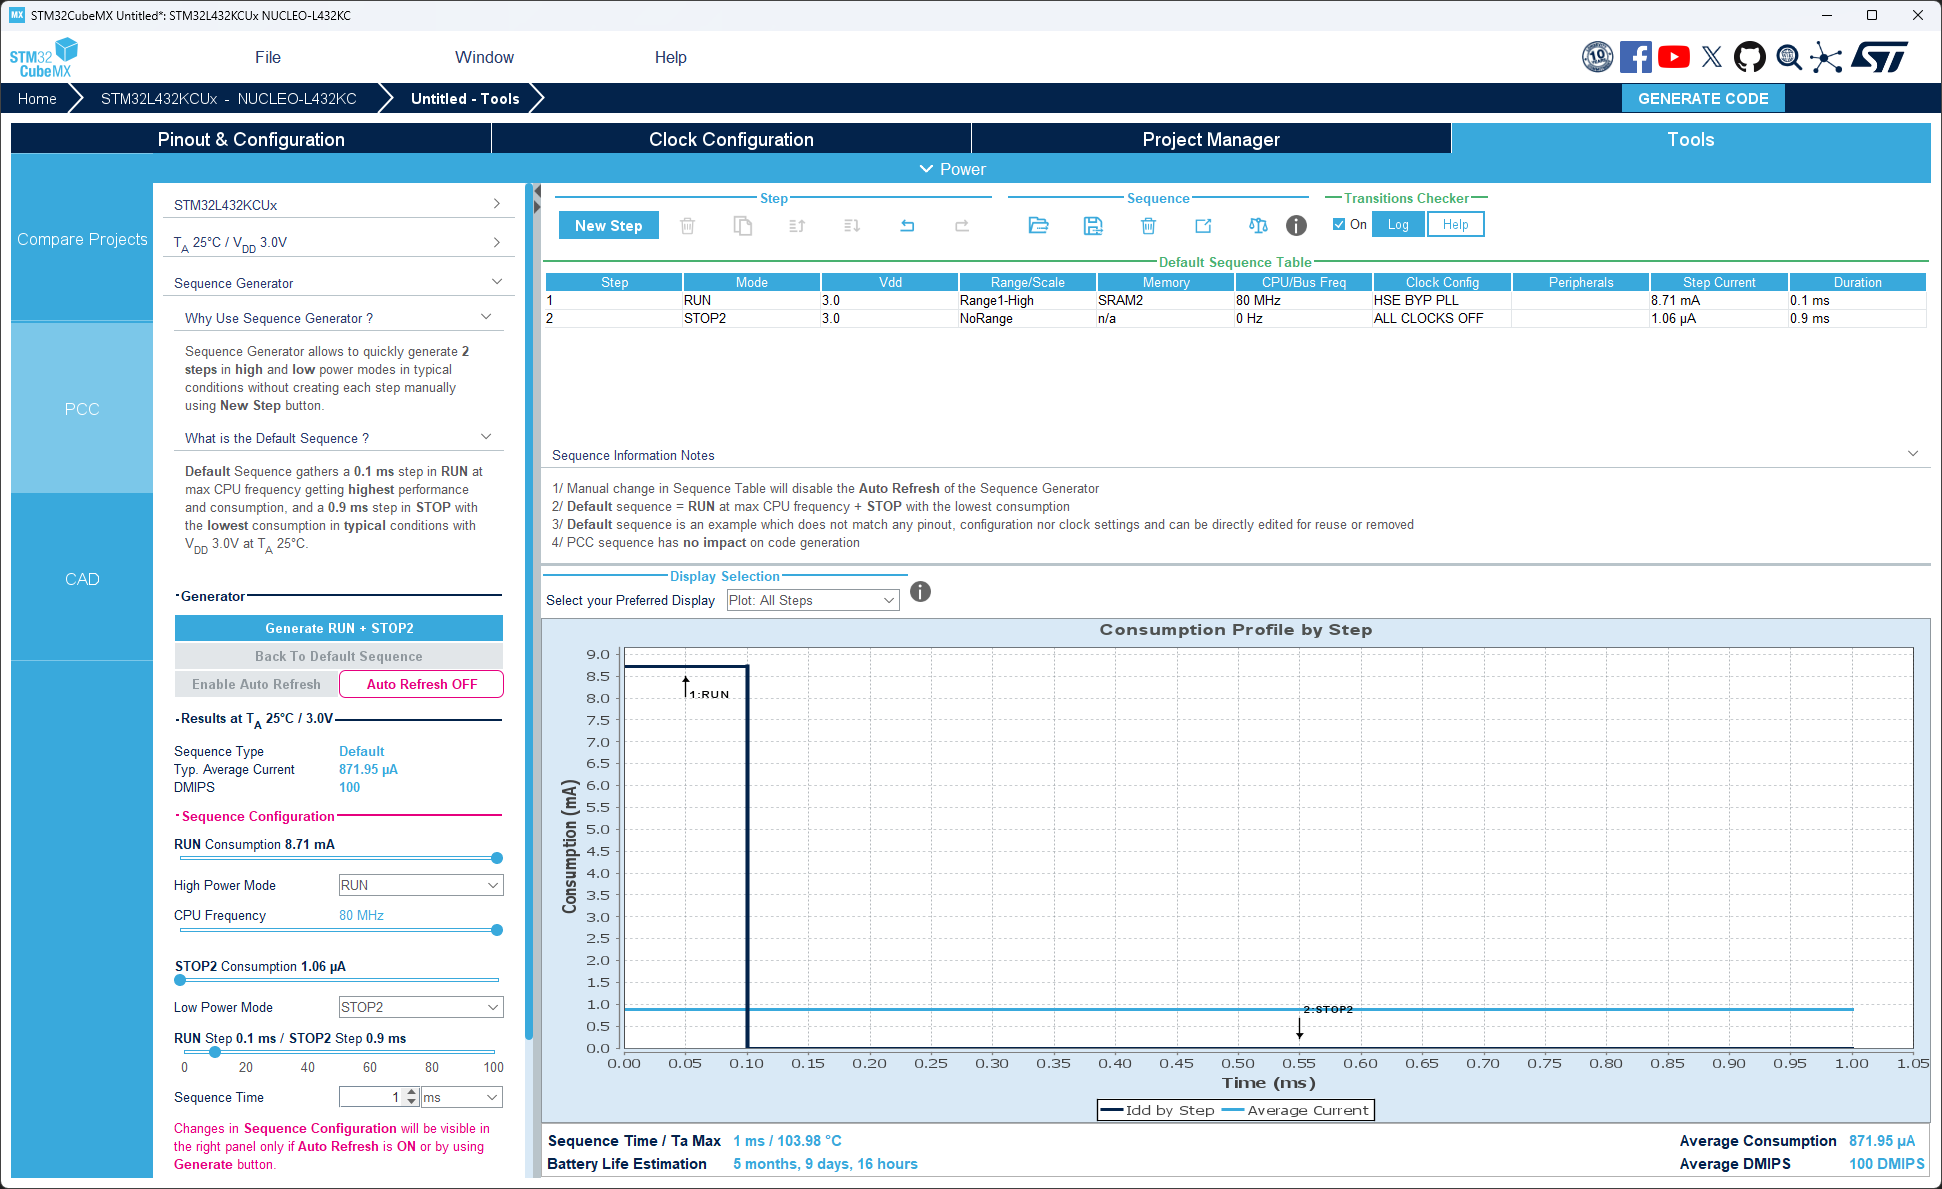Open the Plot: All Steps dropdown
The width and height of the screenshot is (1942, 1189).
click(x=813, y=600)
